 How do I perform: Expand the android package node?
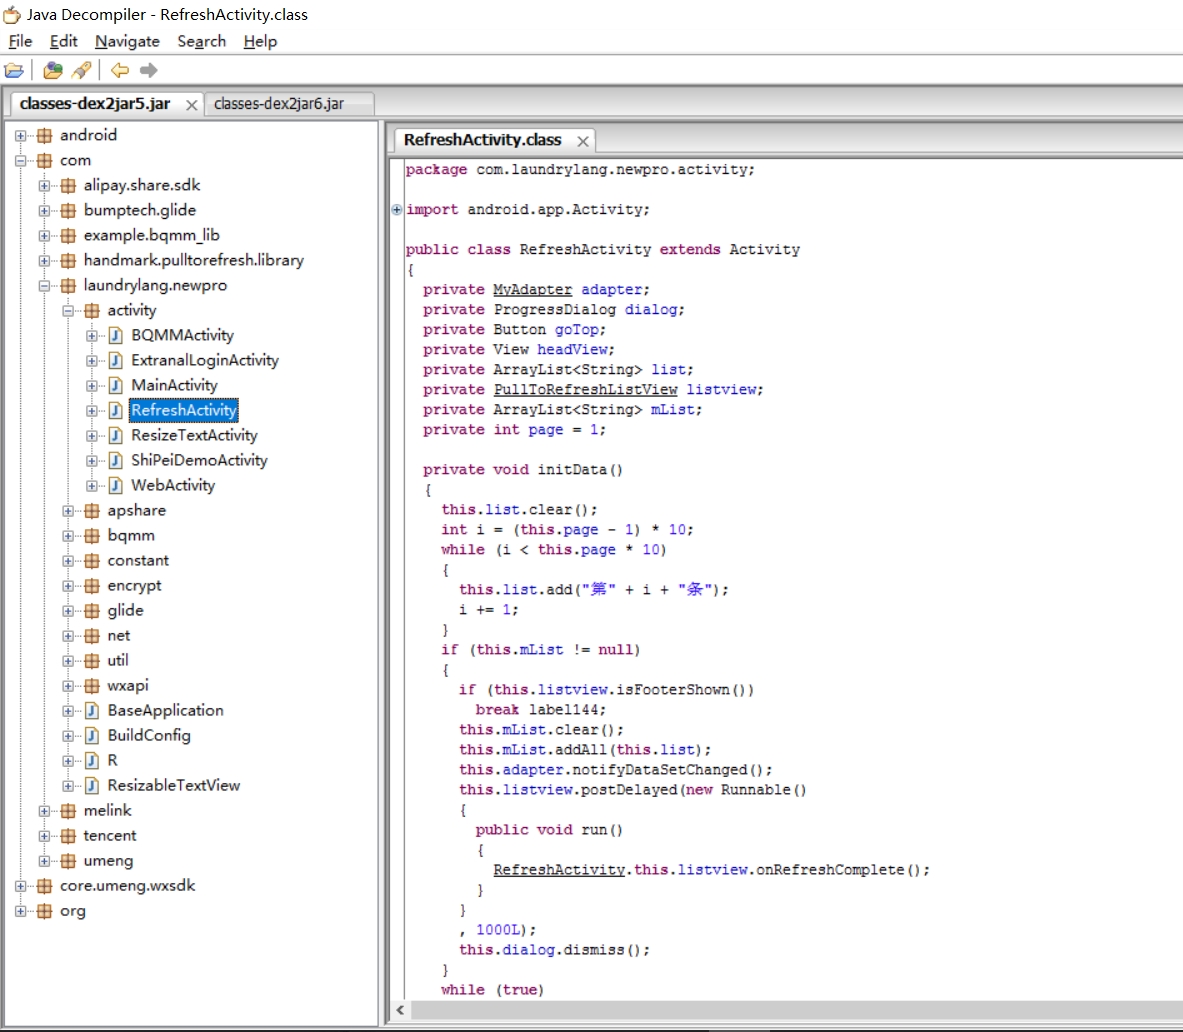click(21, 136)
